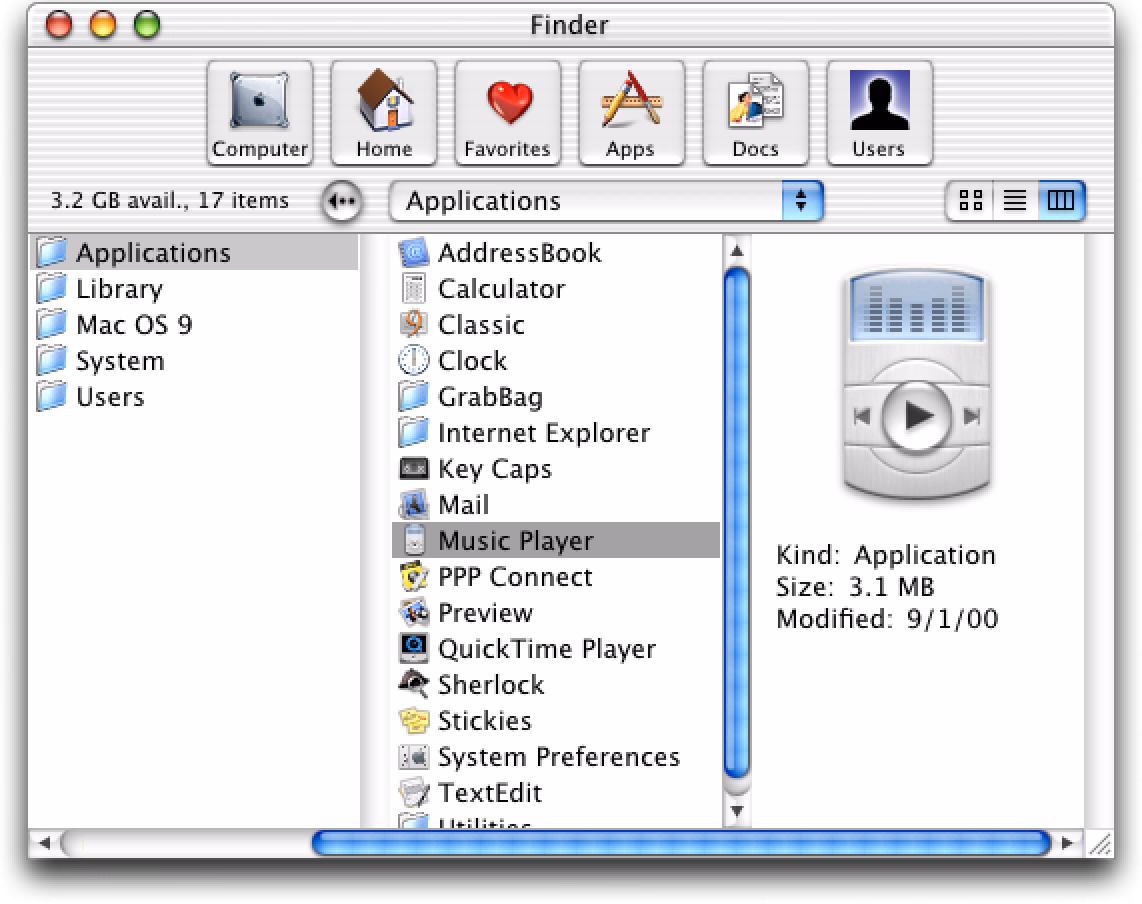Switch to column view mode
Image resolution: width=1142 pixels, height=904 pixels.
click(x=1061, y=201)
